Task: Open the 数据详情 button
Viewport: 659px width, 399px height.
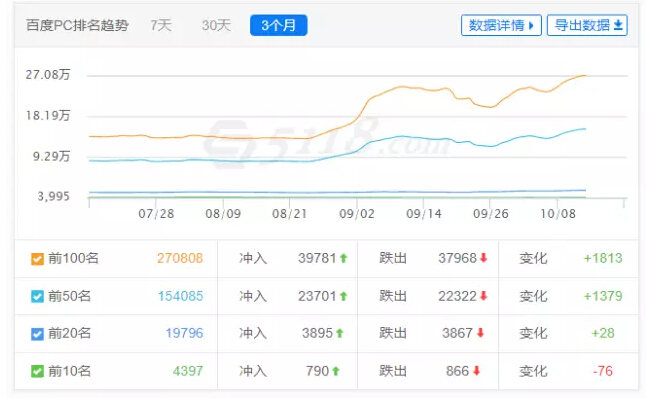Action: 501,25
